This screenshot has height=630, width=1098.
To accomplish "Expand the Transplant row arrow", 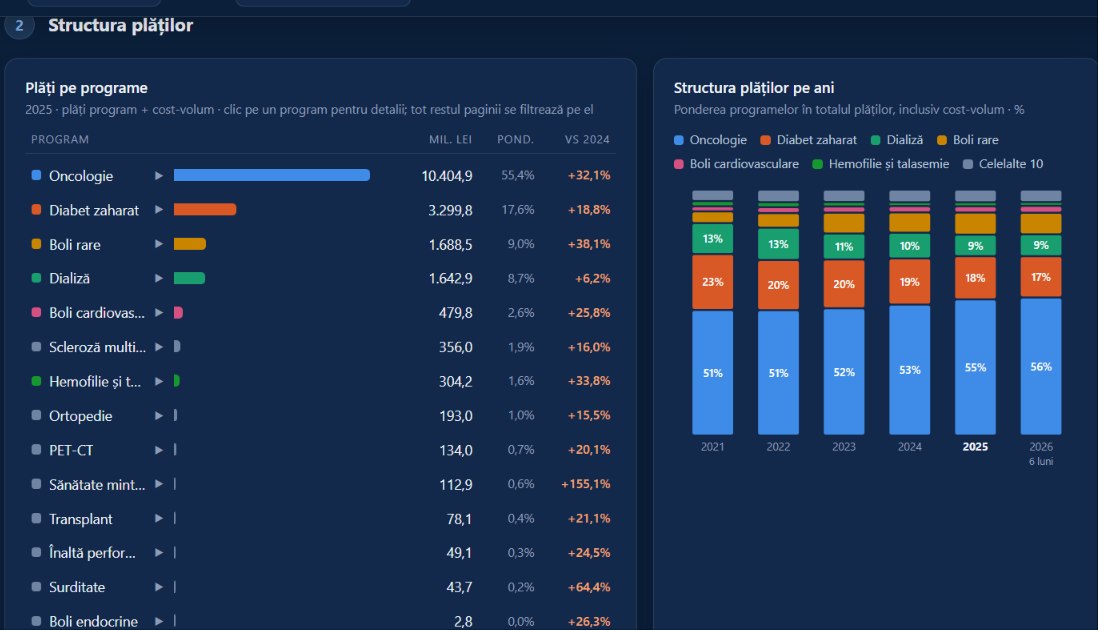I will click(x=159, y=519).
